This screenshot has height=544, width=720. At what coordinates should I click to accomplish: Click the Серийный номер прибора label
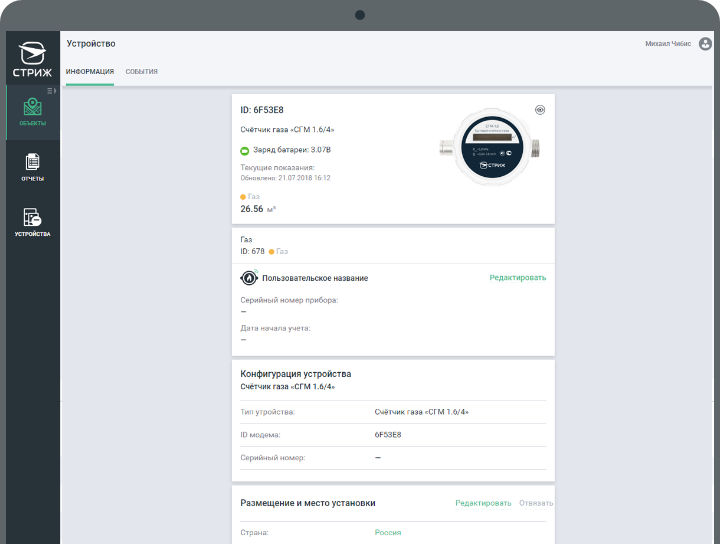coord(289,300)
